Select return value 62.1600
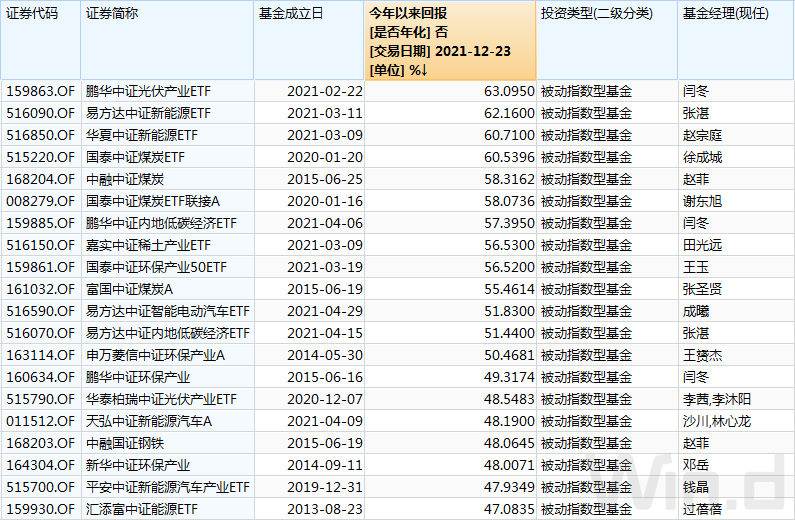Image resolution: width=795 pixels, height=520 pixels. click(509, 114)
